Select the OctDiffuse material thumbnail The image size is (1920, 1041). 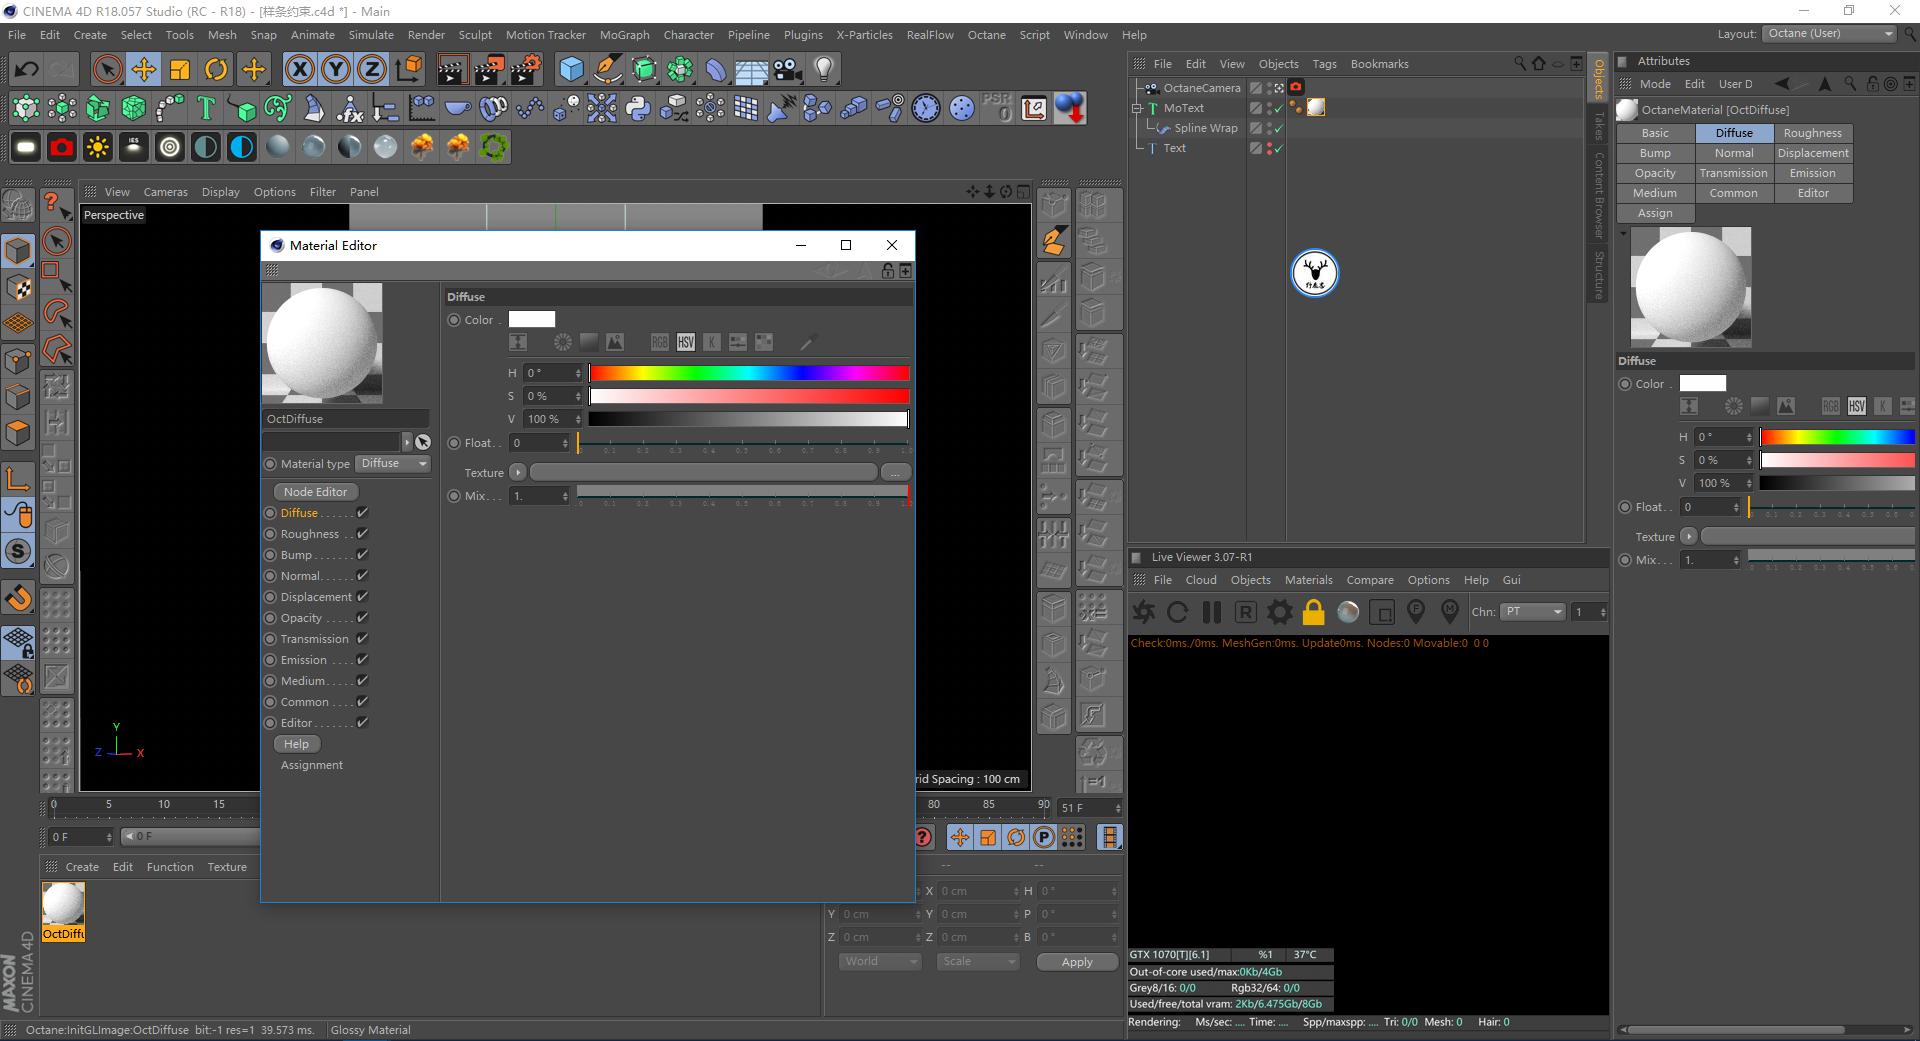click(63, 905)
